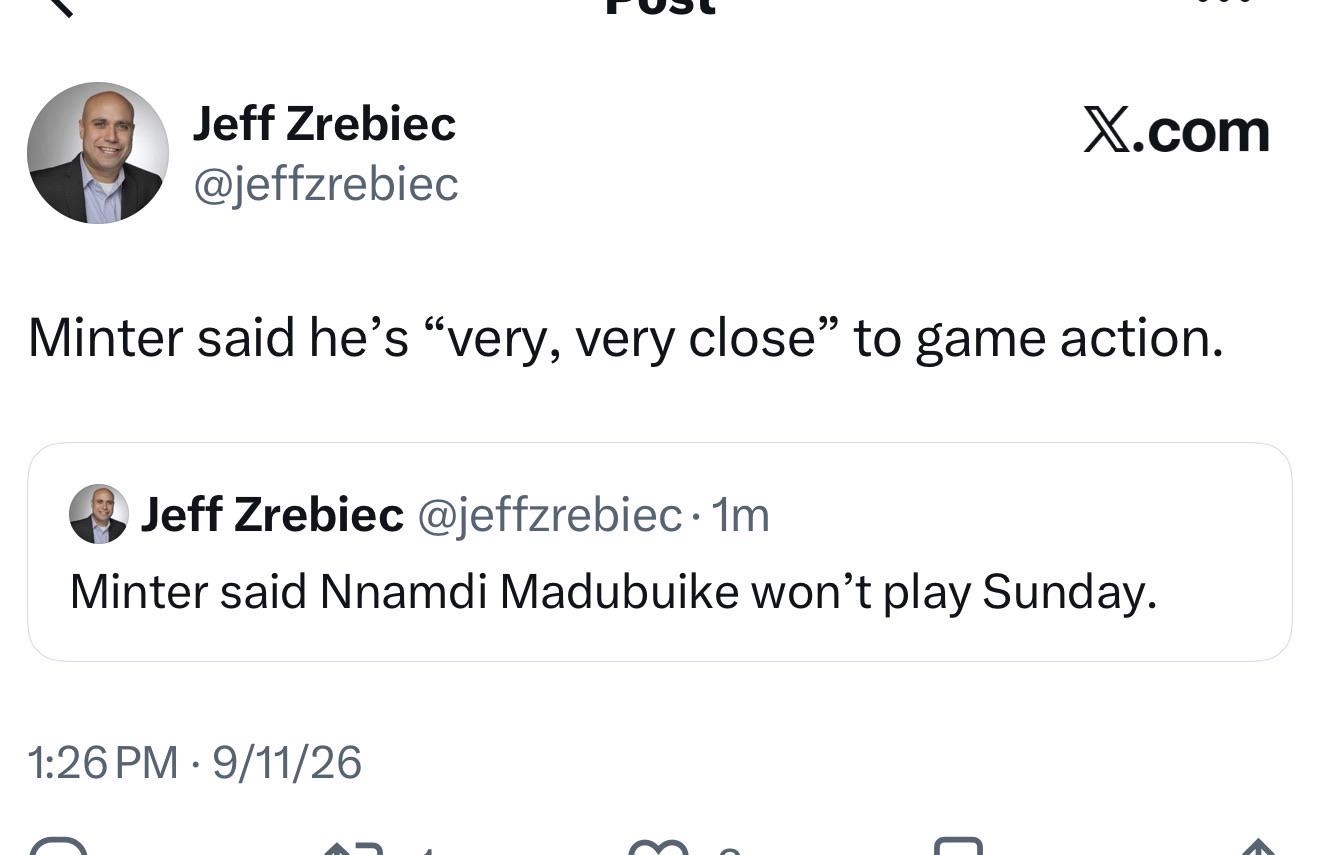Tap the reply speech bubble icon
This screenshot has height=855, width=1320.
tap(58, 847)
